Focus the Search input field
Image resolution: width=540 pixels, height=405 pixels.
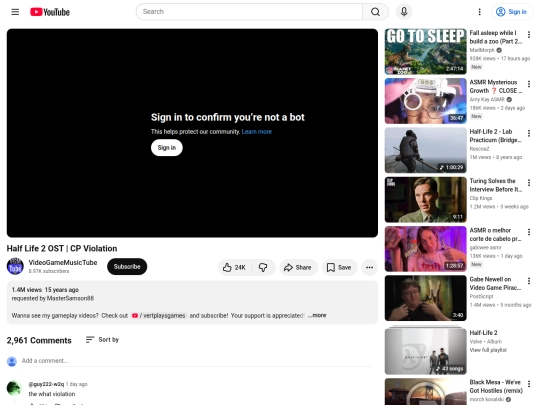click(249, 12)
